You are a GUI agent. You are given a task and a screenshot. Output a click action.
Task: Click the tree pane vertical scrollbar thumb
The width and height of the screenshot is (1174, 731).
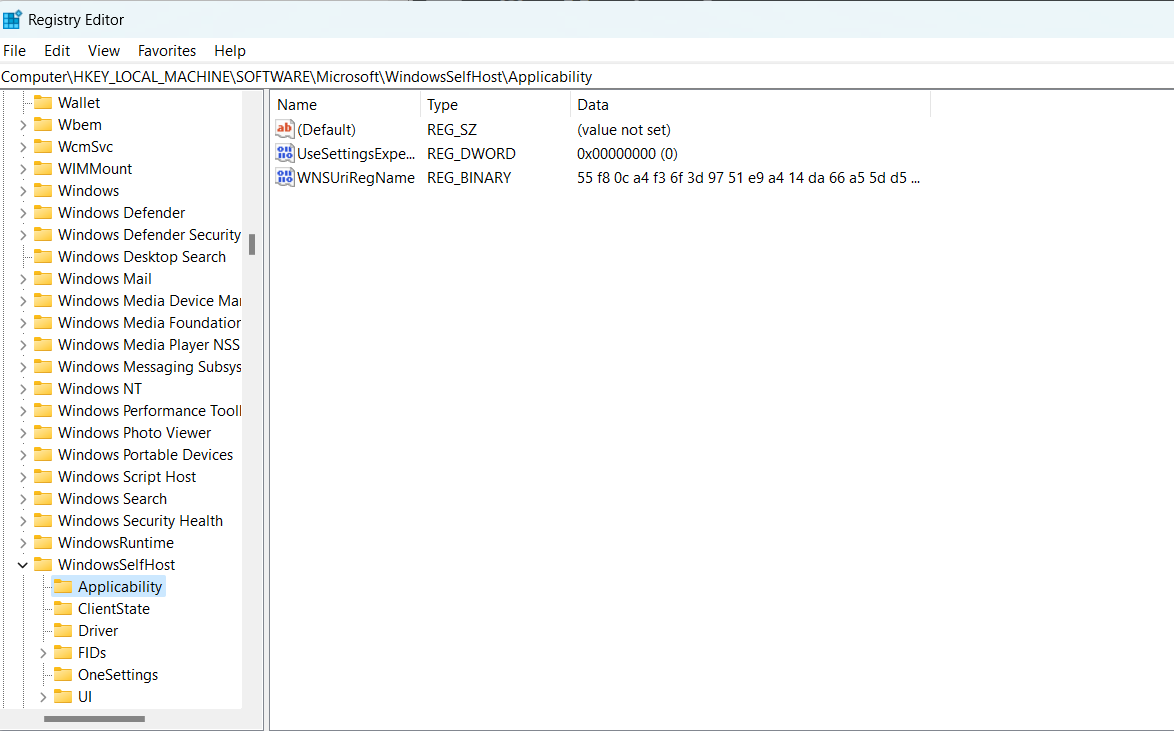pyautogui.click(x=252, y=245)
